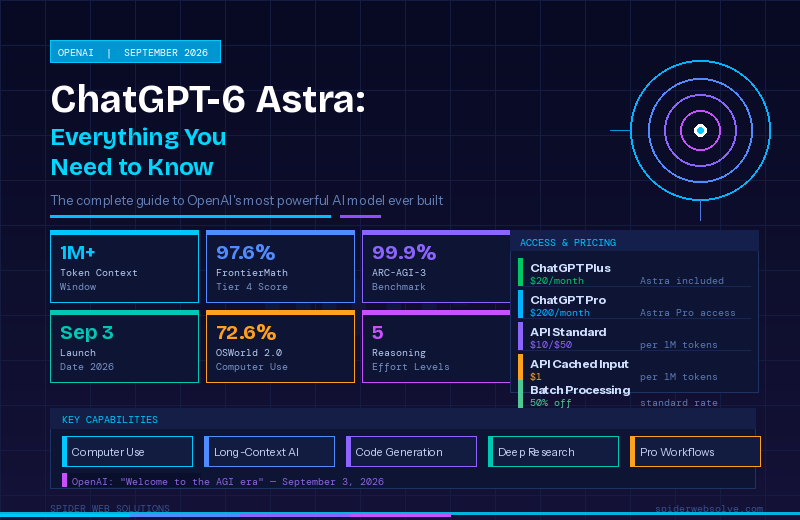The image size is (800, 520).
Task: Click the Batch Processing title
Action: click(x=580, y=390)
